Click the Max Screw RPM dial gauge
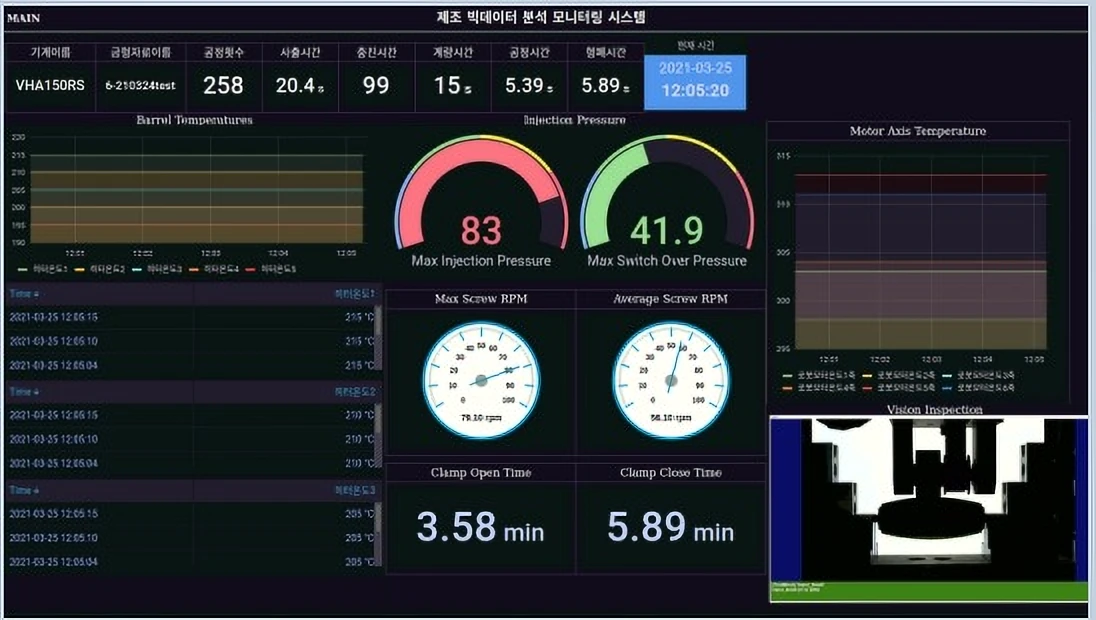 point(481,381)
